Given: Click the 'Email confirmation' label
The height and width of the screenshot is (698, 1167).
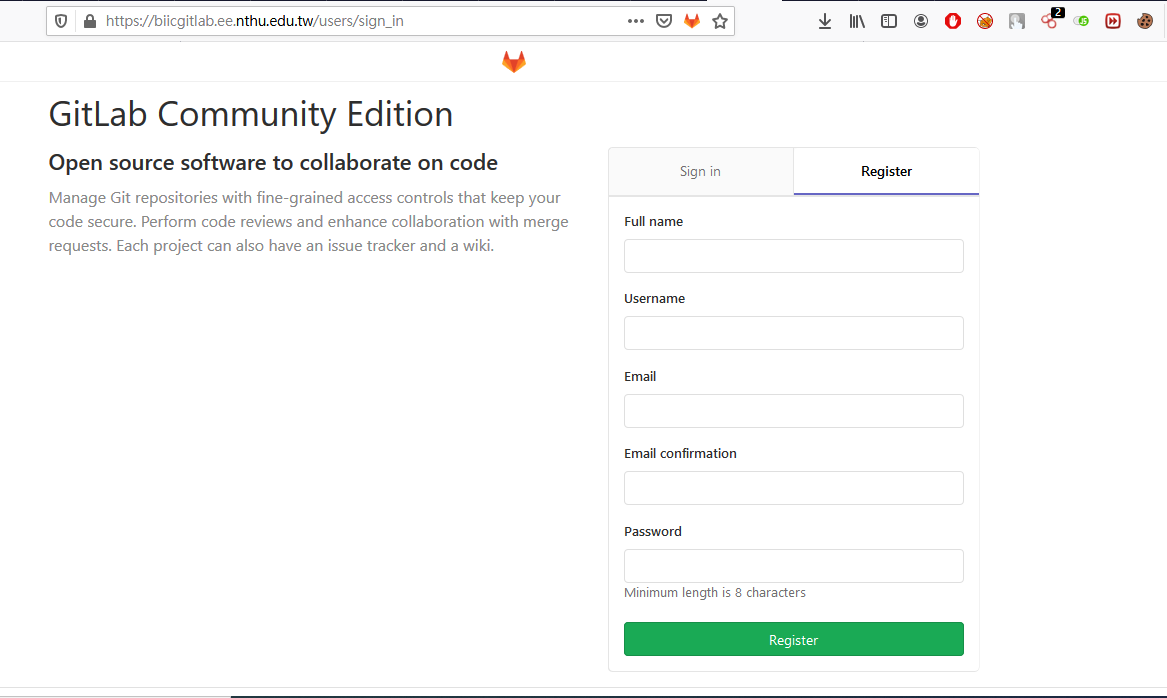Looking at the screenshot, I should (x=680, y=453).
